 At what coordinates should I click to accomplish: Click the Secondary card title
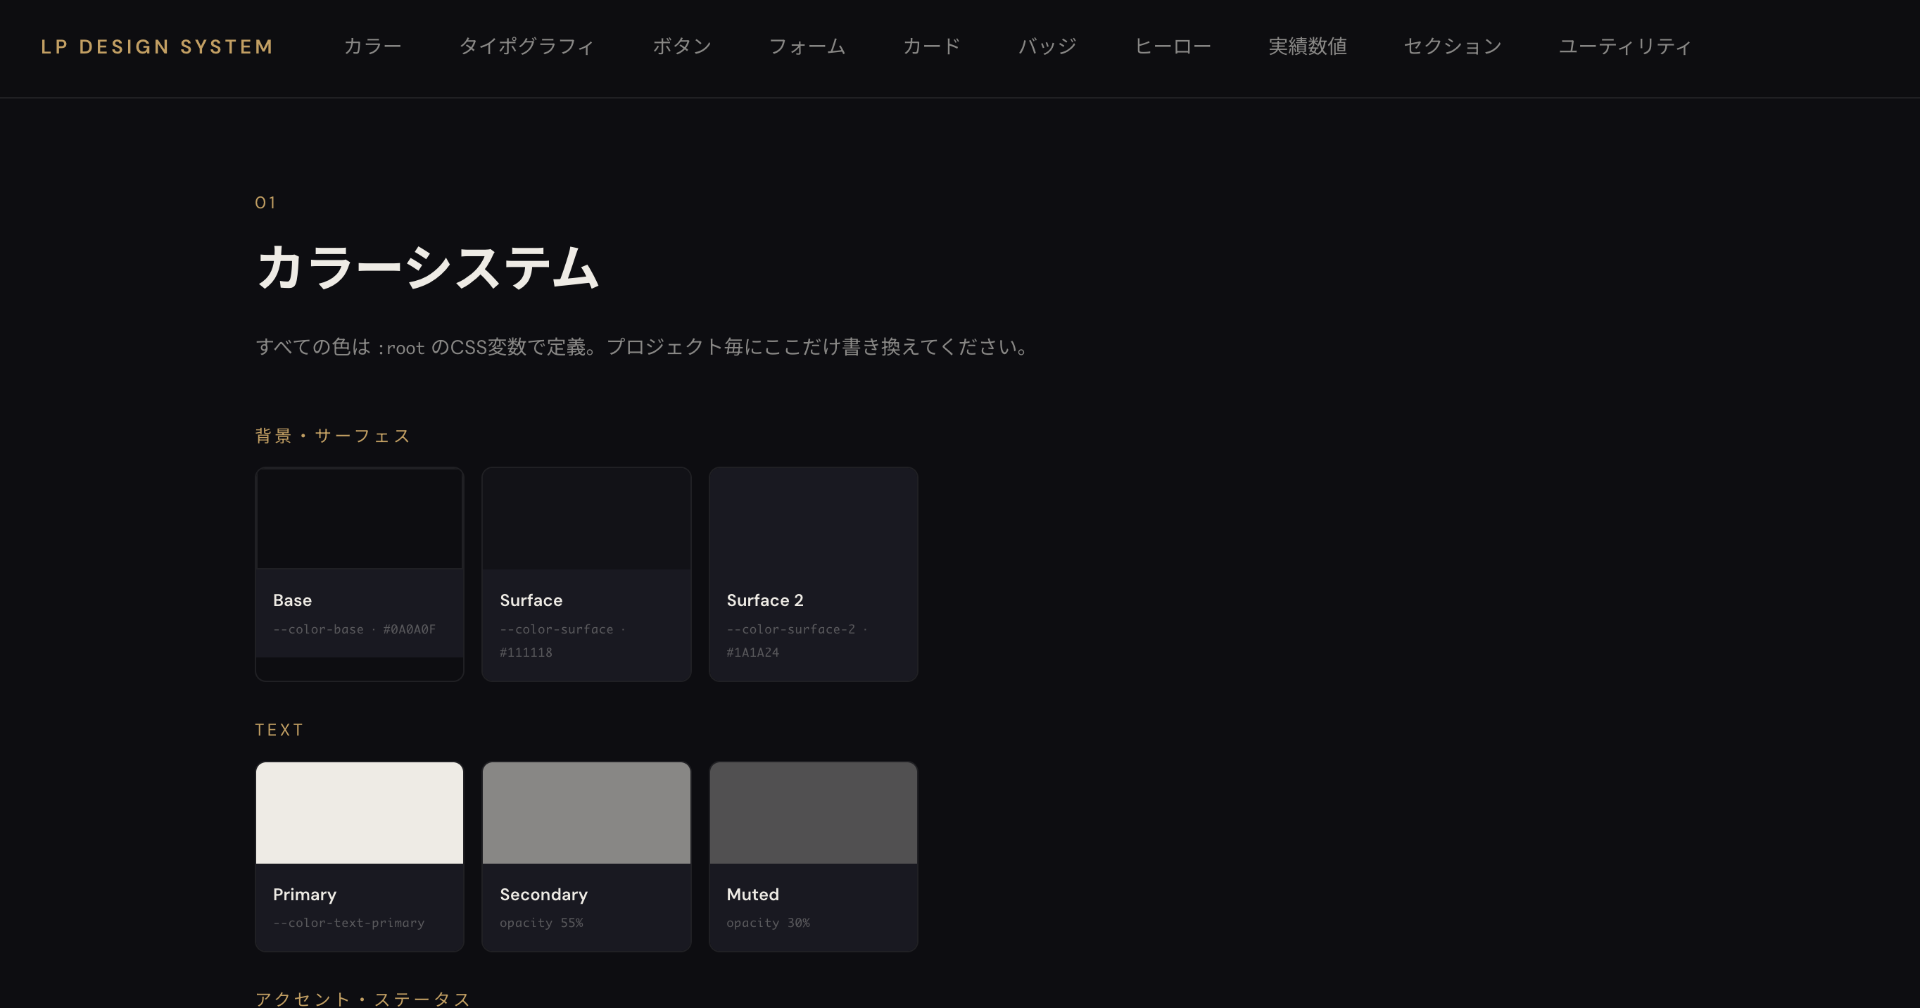pos(544,894)
